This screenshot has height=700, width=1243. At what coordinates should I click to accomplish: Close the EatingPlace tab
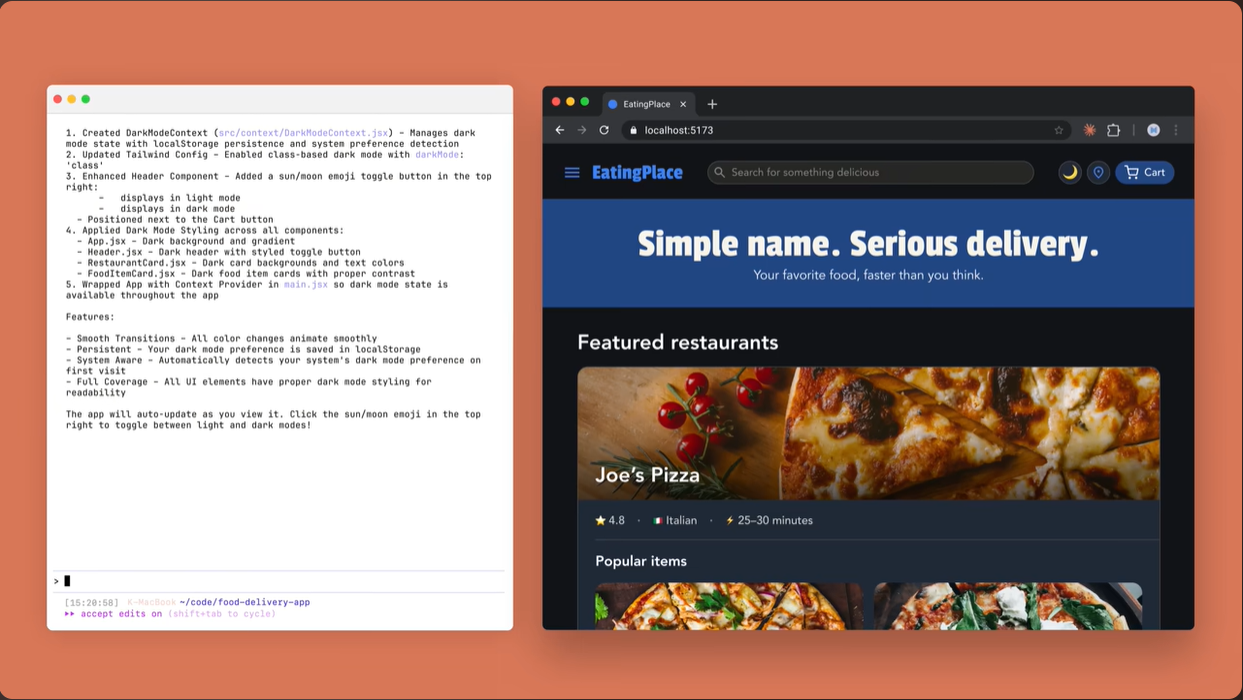[683, 104]
